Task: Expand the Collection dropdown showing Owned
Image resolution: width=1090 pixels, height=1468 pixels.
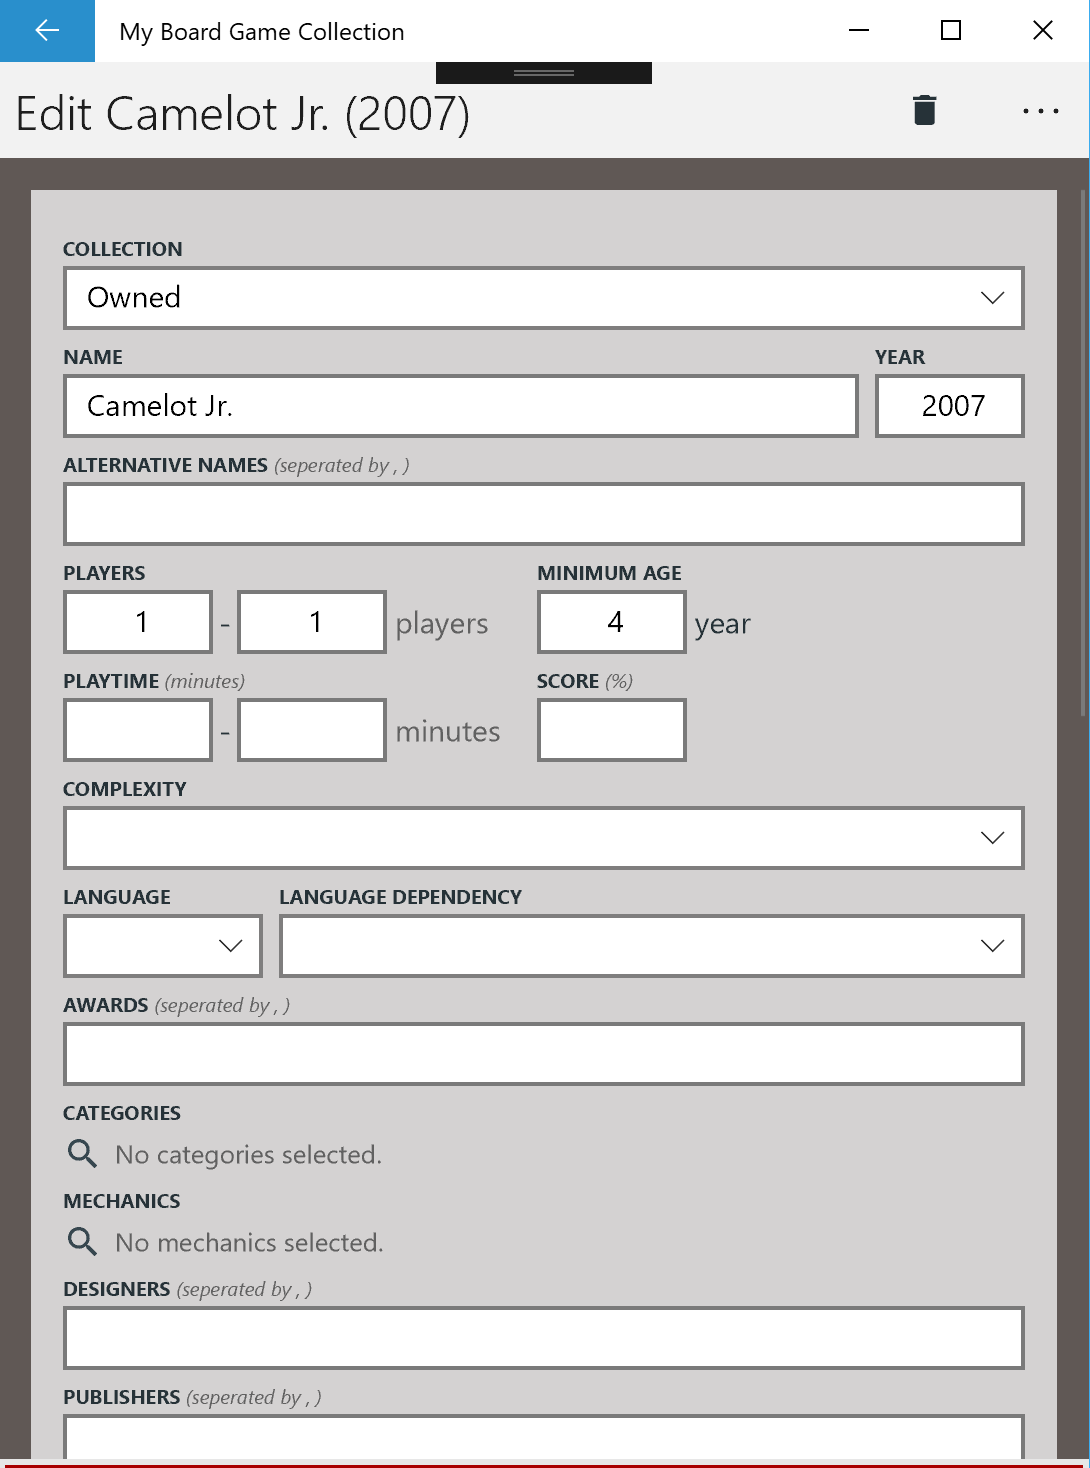Action: tap(544, 298)
